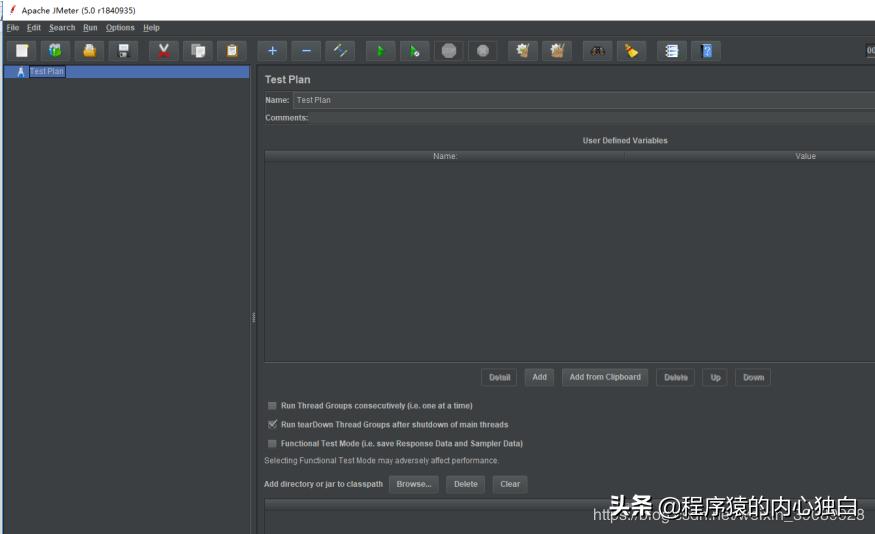This screenshot has width=875, height=534.
Task: Clear results with Clear icon
Action: click(x=523, y=51)
